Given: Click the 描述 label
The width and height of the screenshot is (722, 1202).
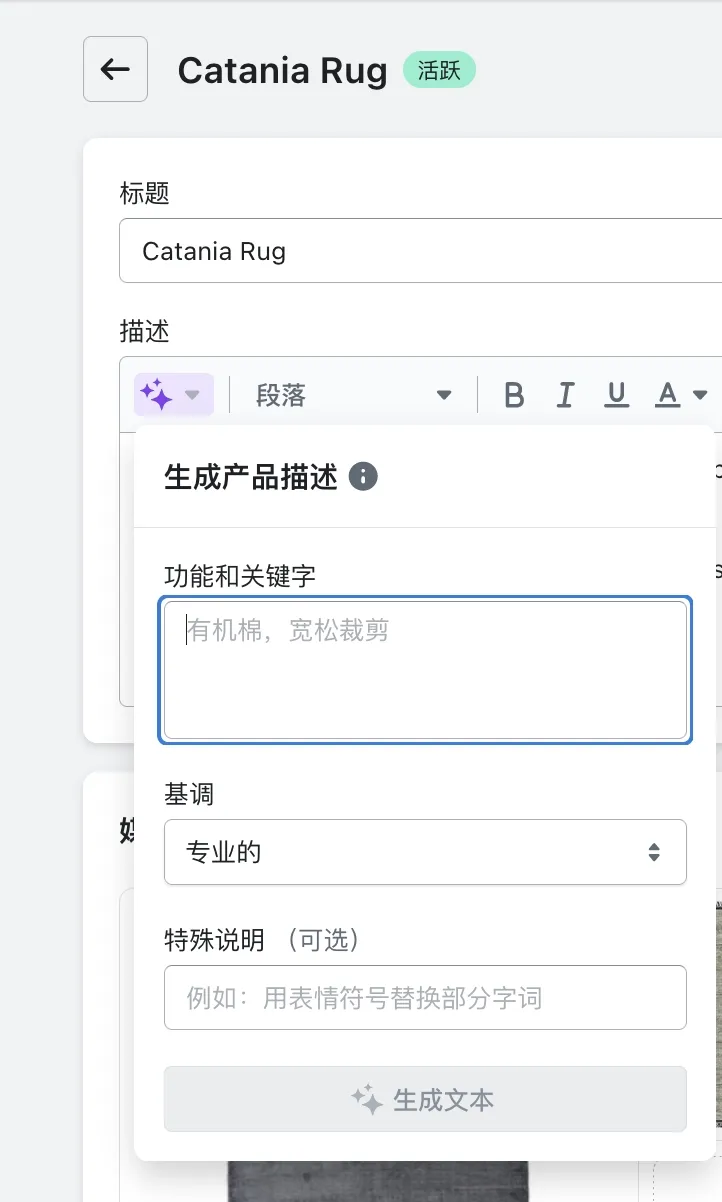Looking at the screenshot, I should coord(144,332).
